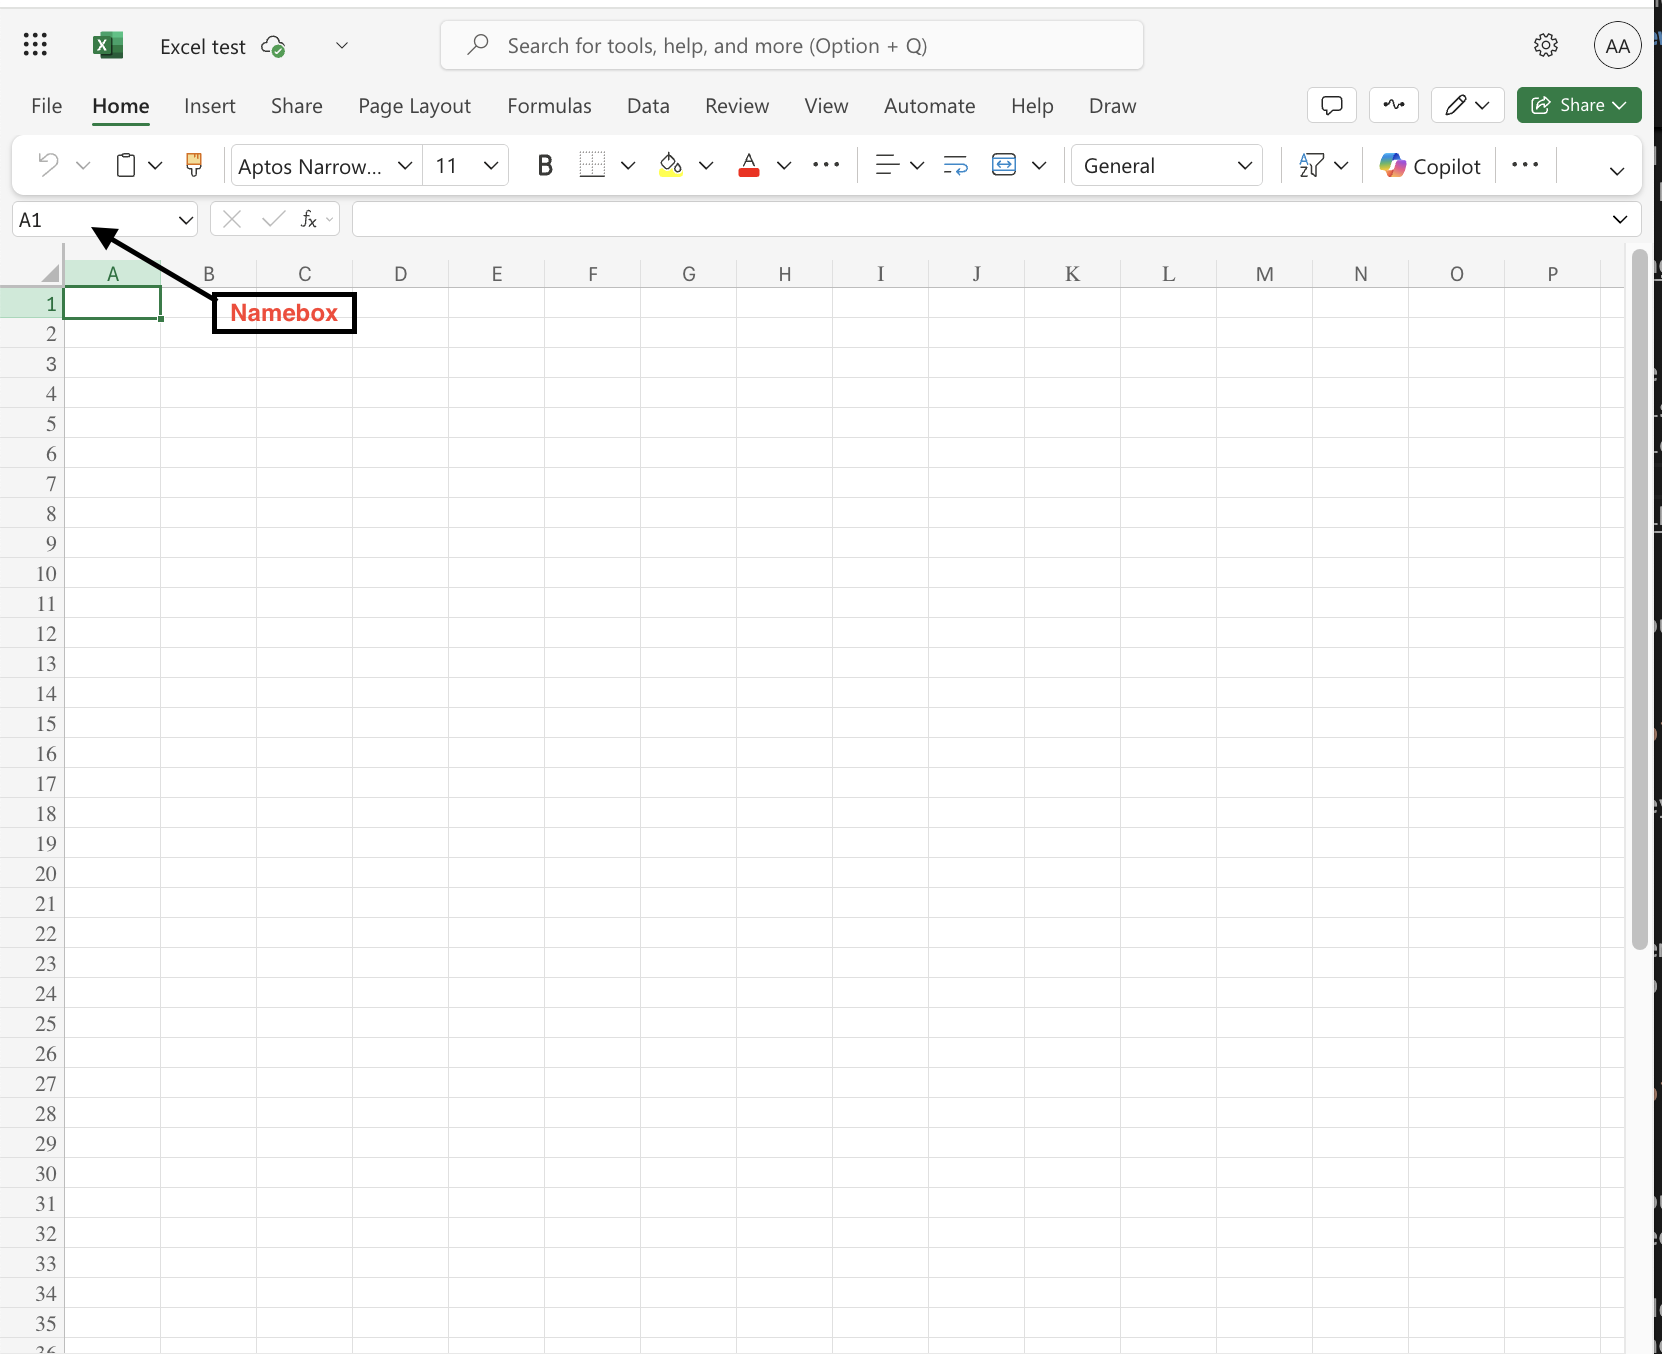Click the Merge cells icon
This screenshot has width=1662, height=1354.
[1006, 165]
